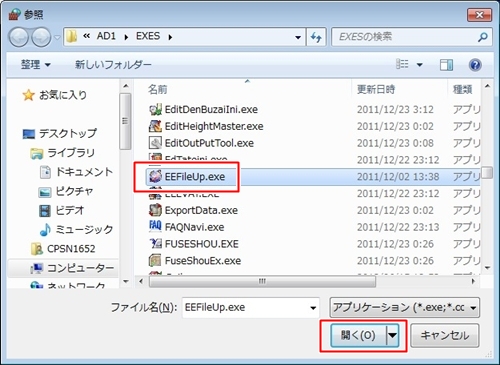
Task: Click the コンピューター icon in sidebar
Action: [x=37, y=268]
